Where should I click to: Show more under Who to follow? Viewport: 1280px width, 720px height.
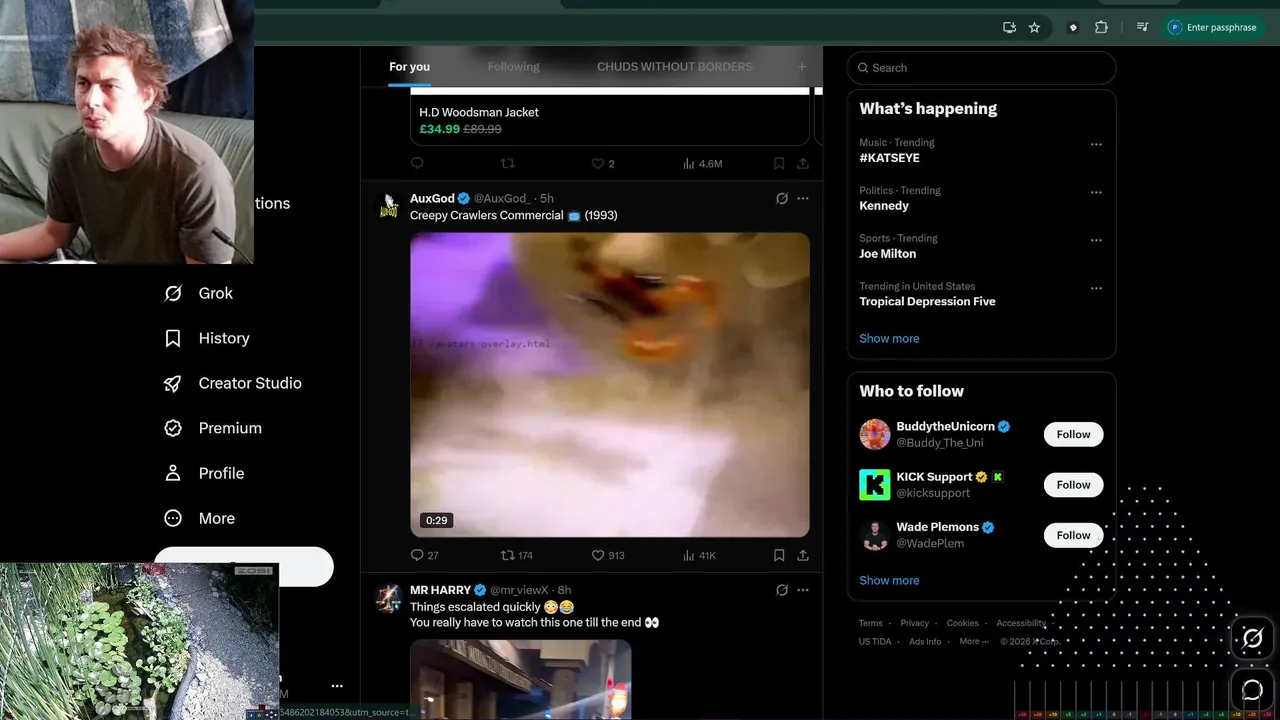click(889, 580)
